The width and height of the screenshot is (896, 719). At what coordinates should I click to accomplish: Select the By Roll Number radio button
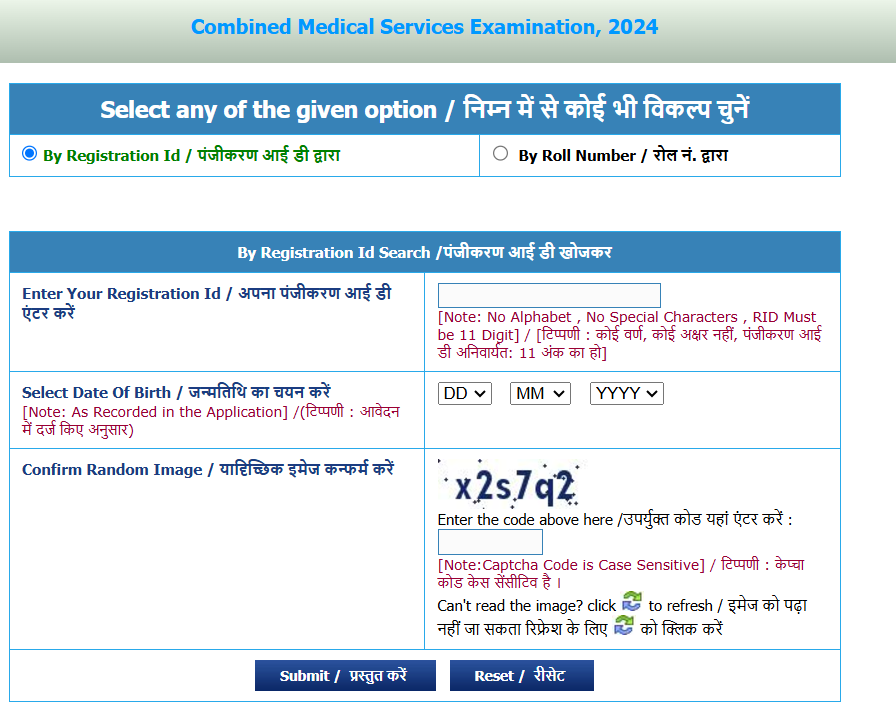499,152
